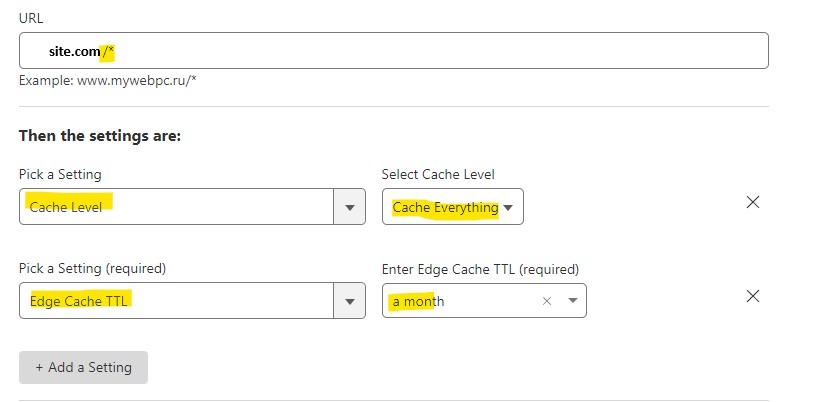Click the 'a month' value text
The height and width of the screenshot is (402, 826).
click(x=418, y=301)
